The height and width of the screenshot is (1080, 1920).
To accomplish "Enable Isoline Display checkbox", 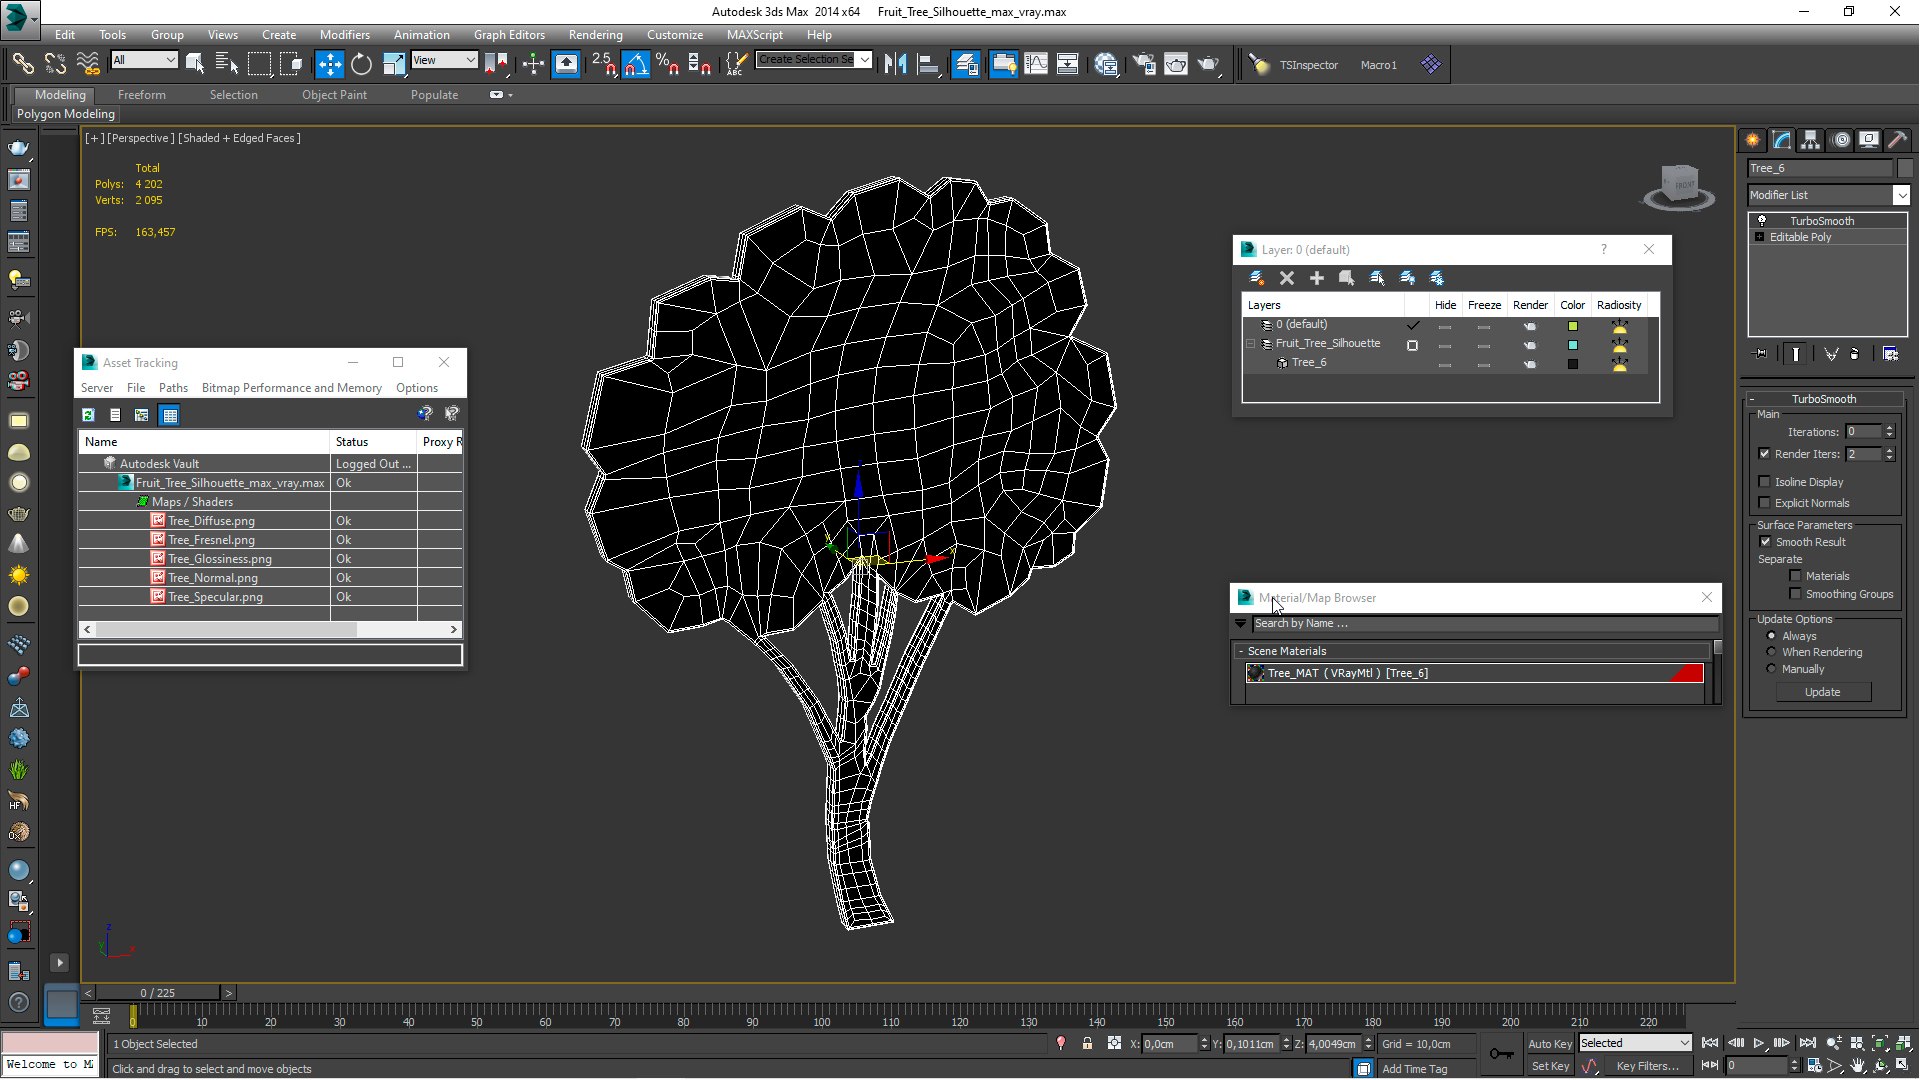I will tap(1764, 482).
